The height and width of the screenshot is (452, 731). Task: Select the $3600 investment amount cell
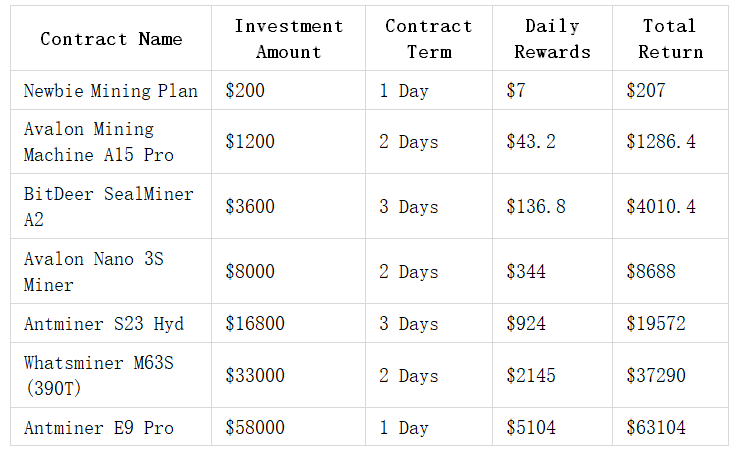(x=250, y=207)
